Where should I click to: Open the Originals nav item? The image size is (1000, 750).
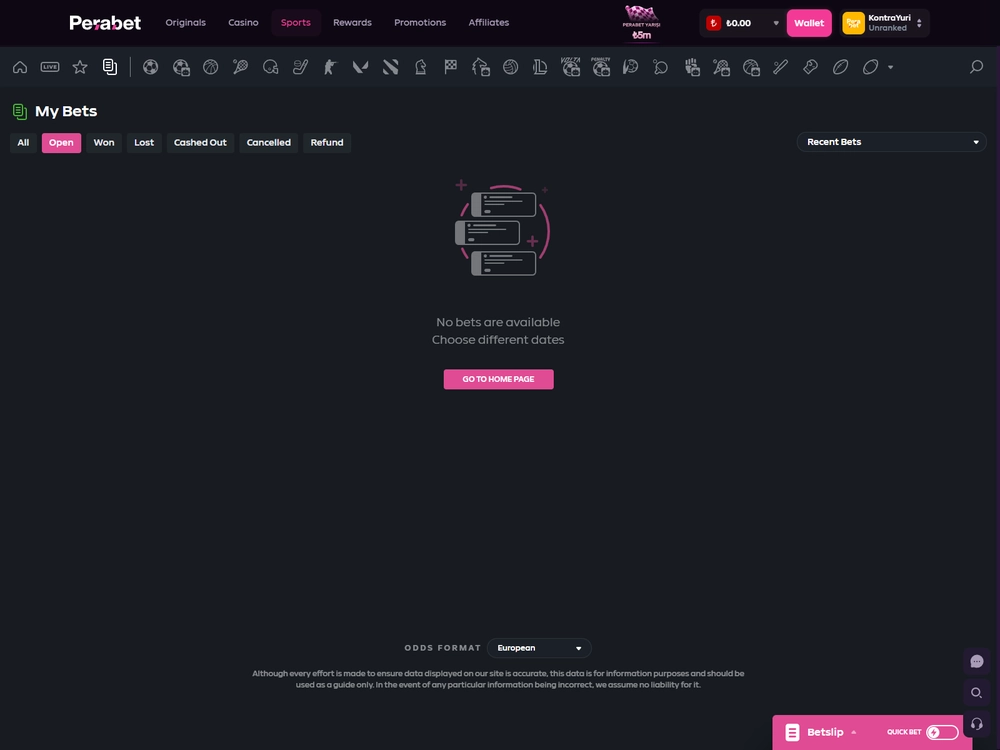186,22
